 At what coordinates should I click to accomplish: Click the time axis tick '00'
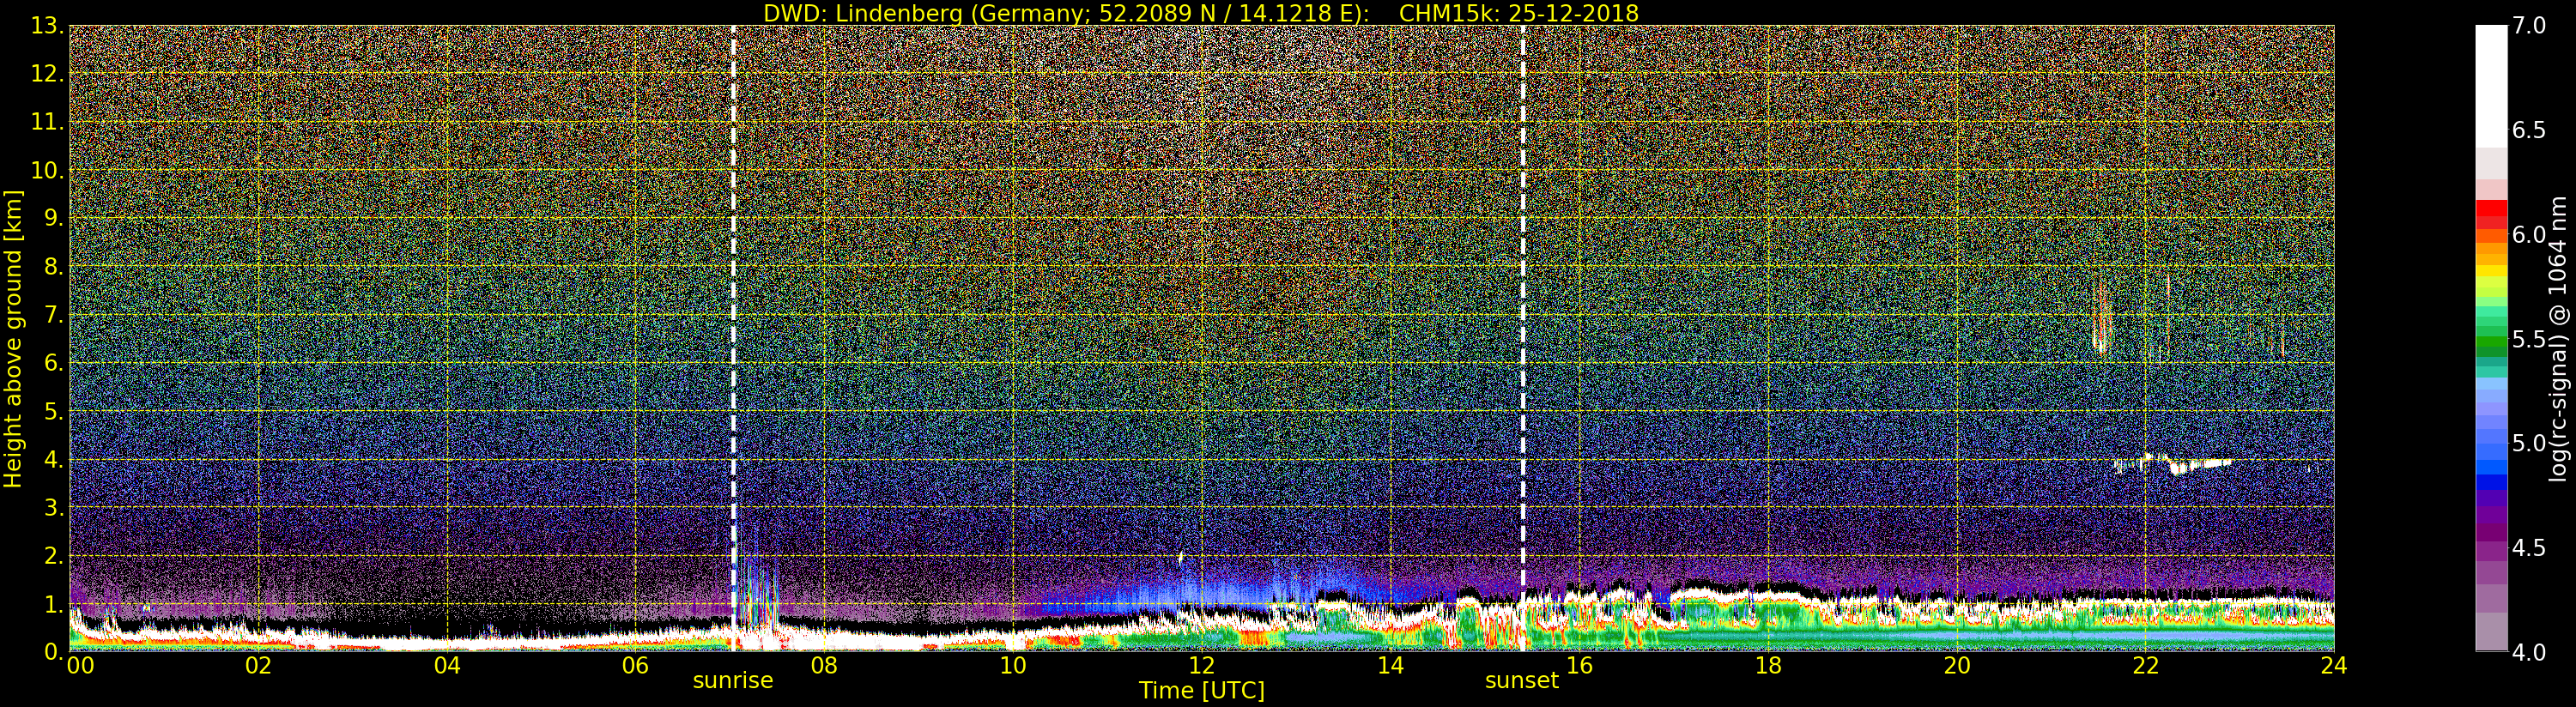[80, 665]
